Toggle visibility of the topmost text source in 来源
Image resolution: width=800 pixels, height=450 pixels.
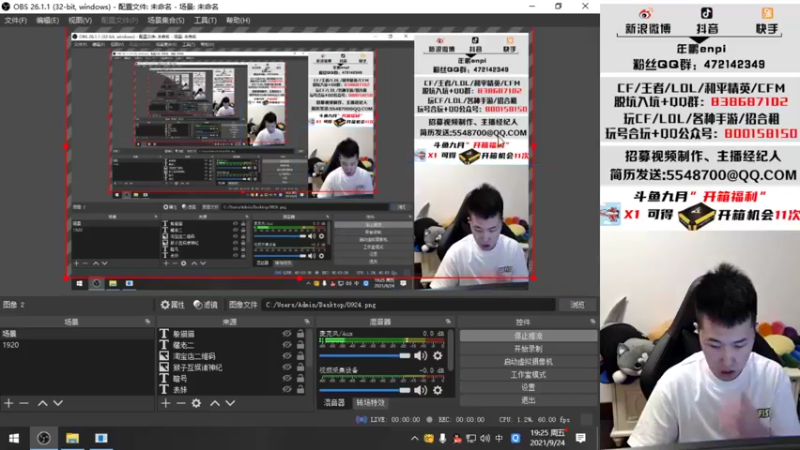point(287,334)
